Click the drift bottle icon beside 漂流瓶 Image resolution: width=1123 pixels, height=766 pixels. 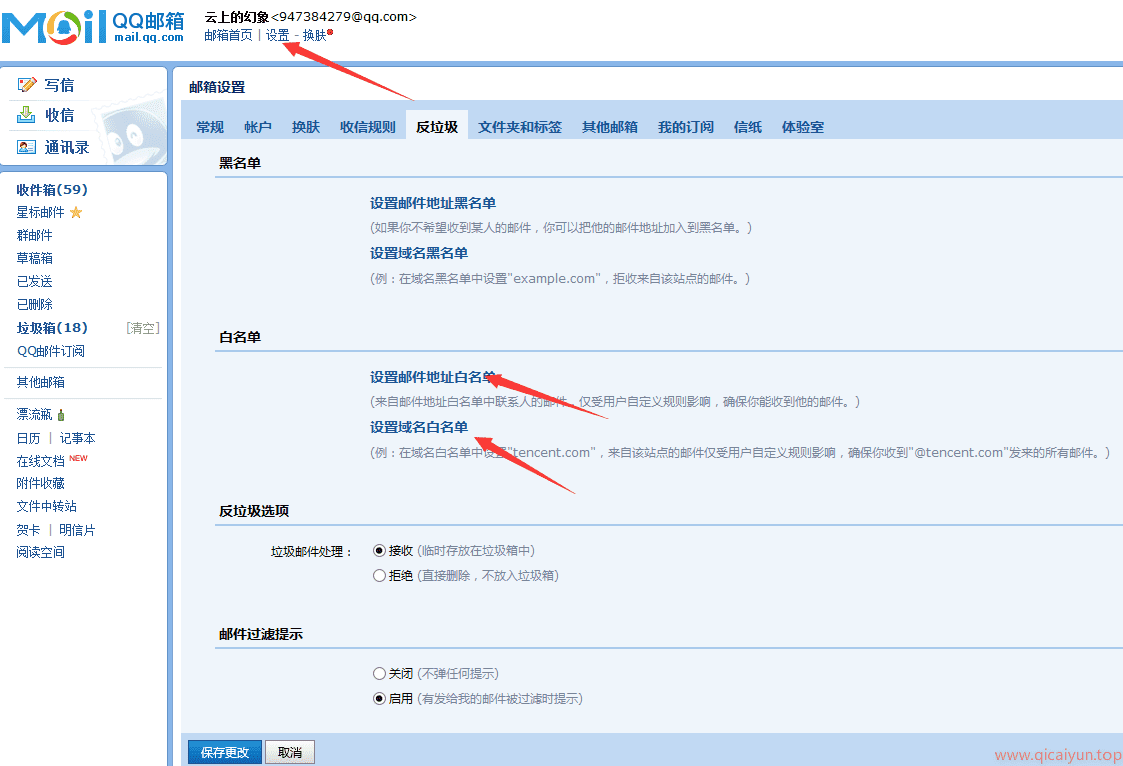point(62,415)
